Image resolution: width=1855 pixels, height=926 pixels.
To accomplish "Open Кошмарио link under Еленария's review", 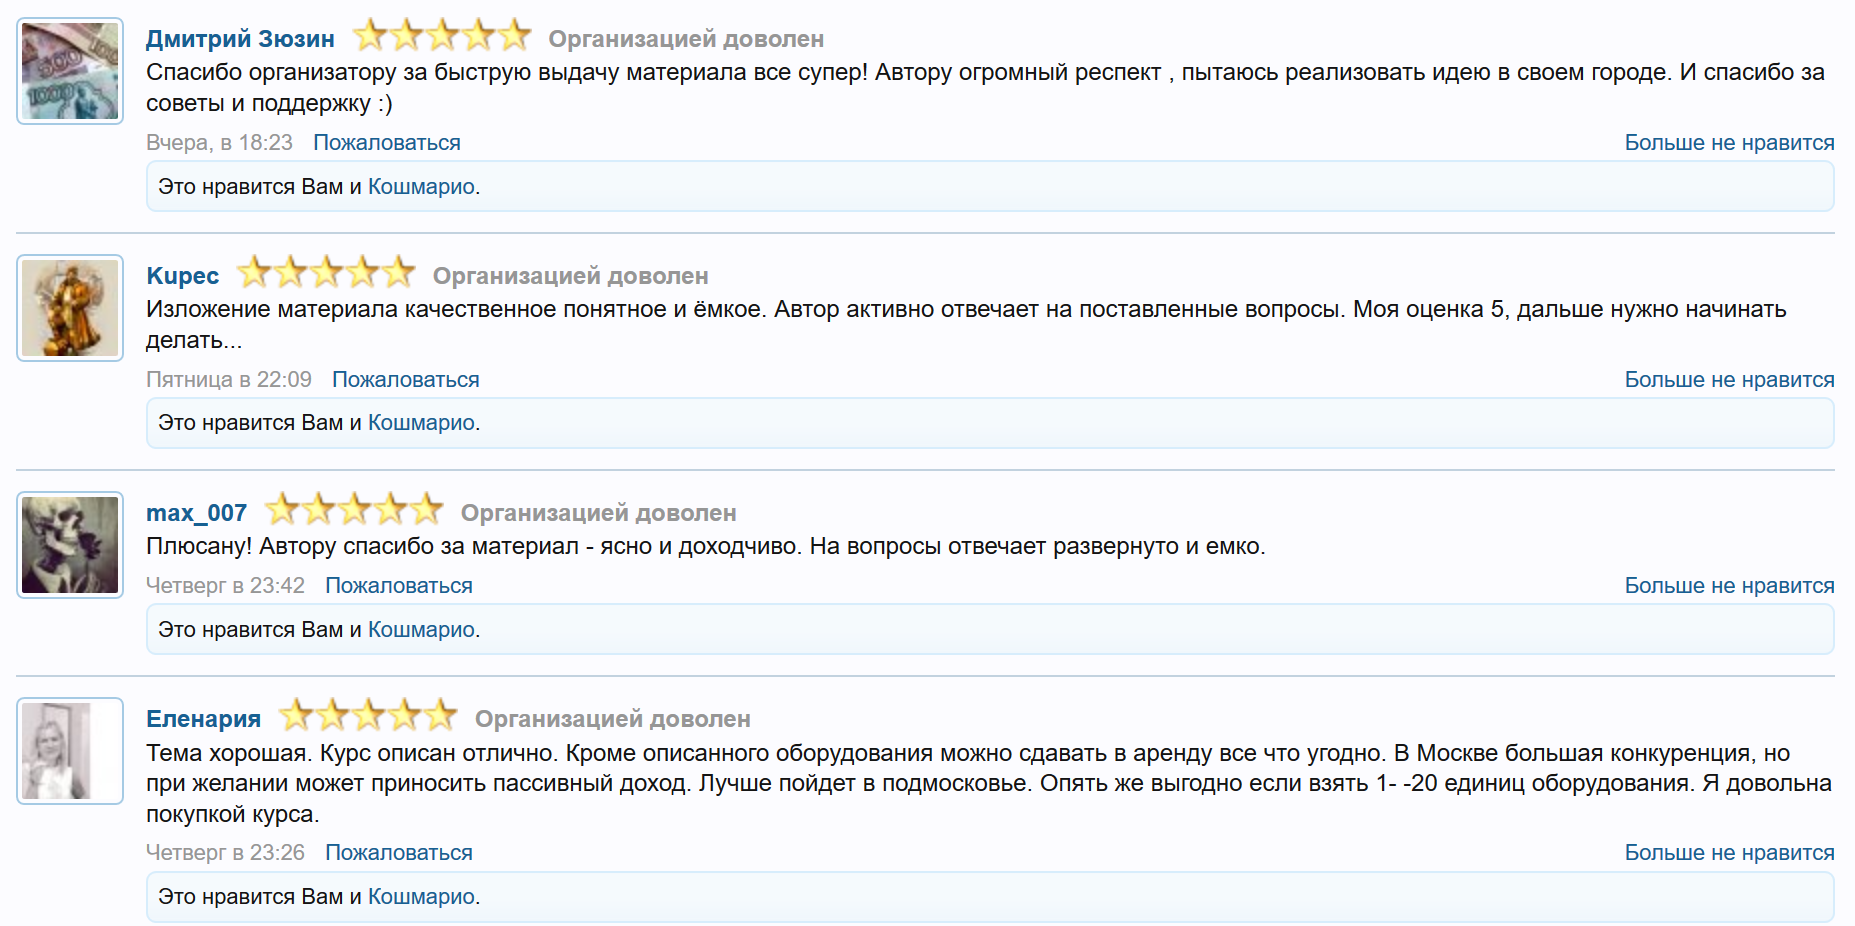I will click(x=421, y=897).
